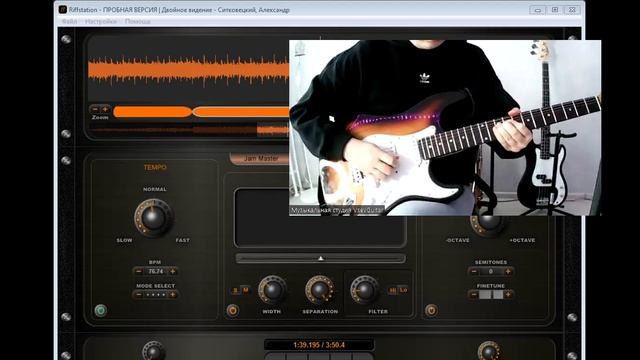640x360 pixels.
Task: Click the +OCTAVE label
Action: tap(522, 240)
